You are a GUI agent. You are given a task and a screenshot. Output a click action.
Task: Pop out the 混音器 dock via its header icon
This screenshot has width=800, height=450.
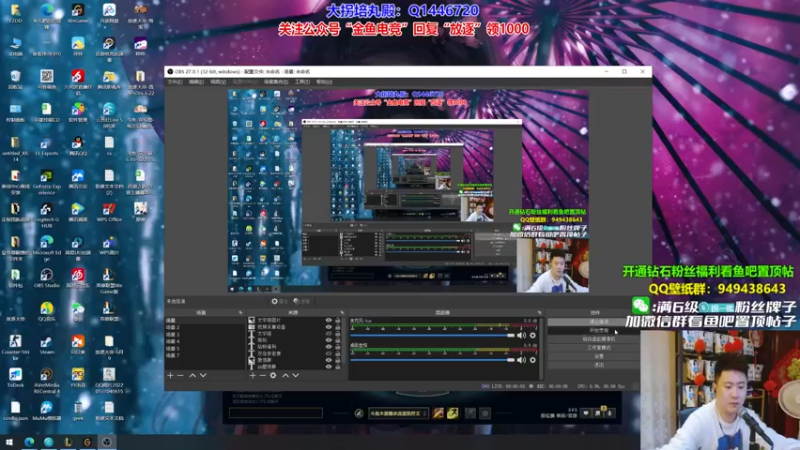click(539, 313)
